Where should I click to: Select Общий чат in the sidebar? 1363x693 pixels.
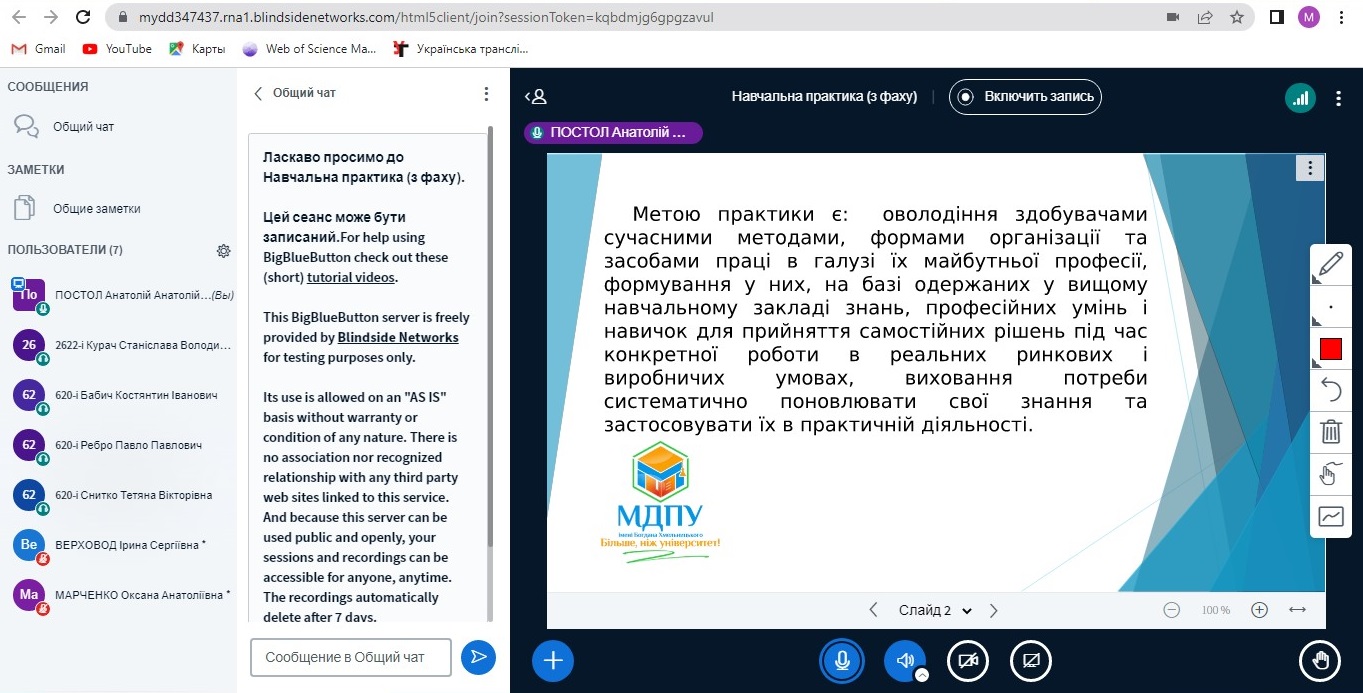pyautogui.click(x=83, y=126)
